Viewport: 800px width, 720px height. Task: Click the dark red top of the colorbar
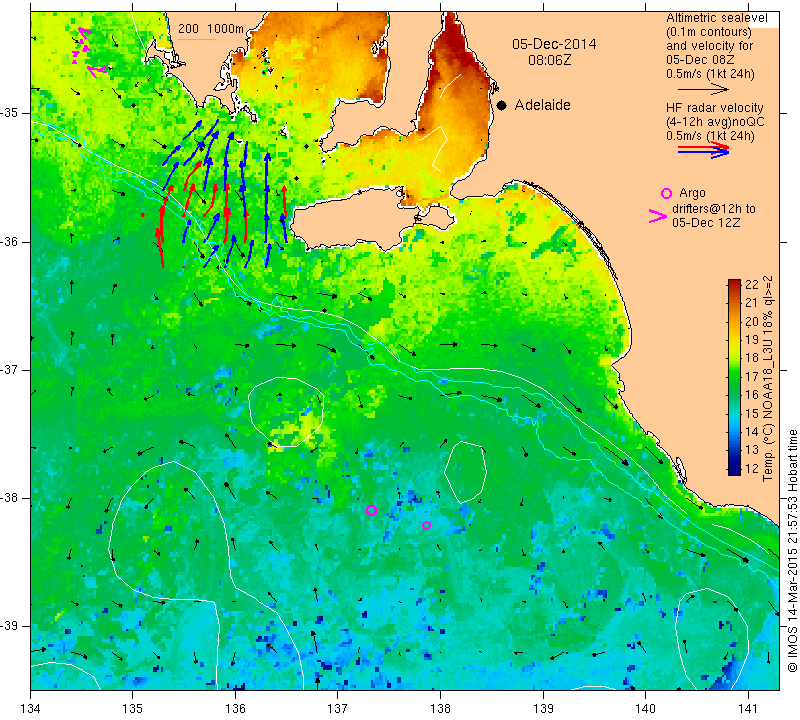pos(734,285)
